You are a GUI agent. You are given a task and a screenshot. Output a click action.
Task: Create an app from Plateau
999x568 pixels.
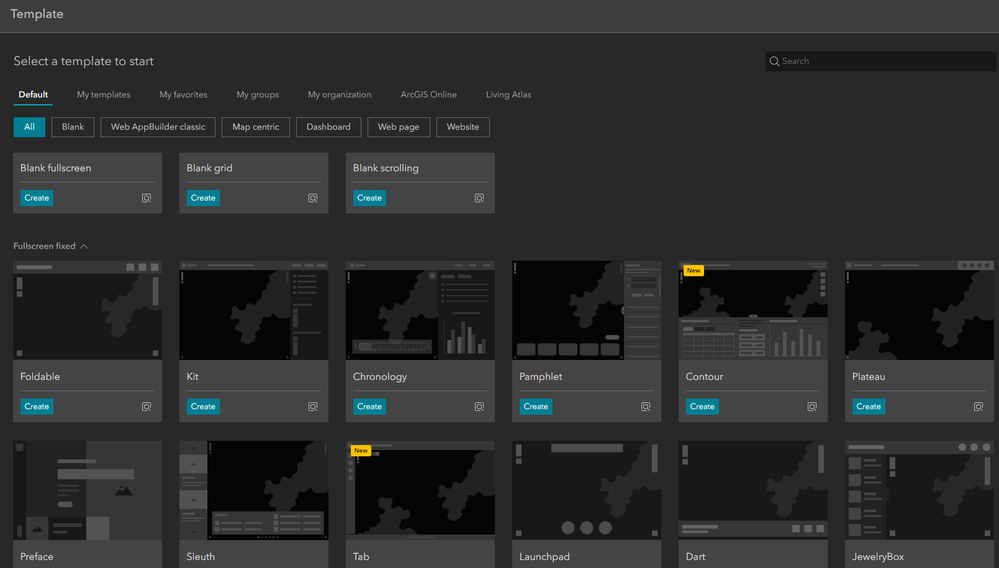coord(868,406)
